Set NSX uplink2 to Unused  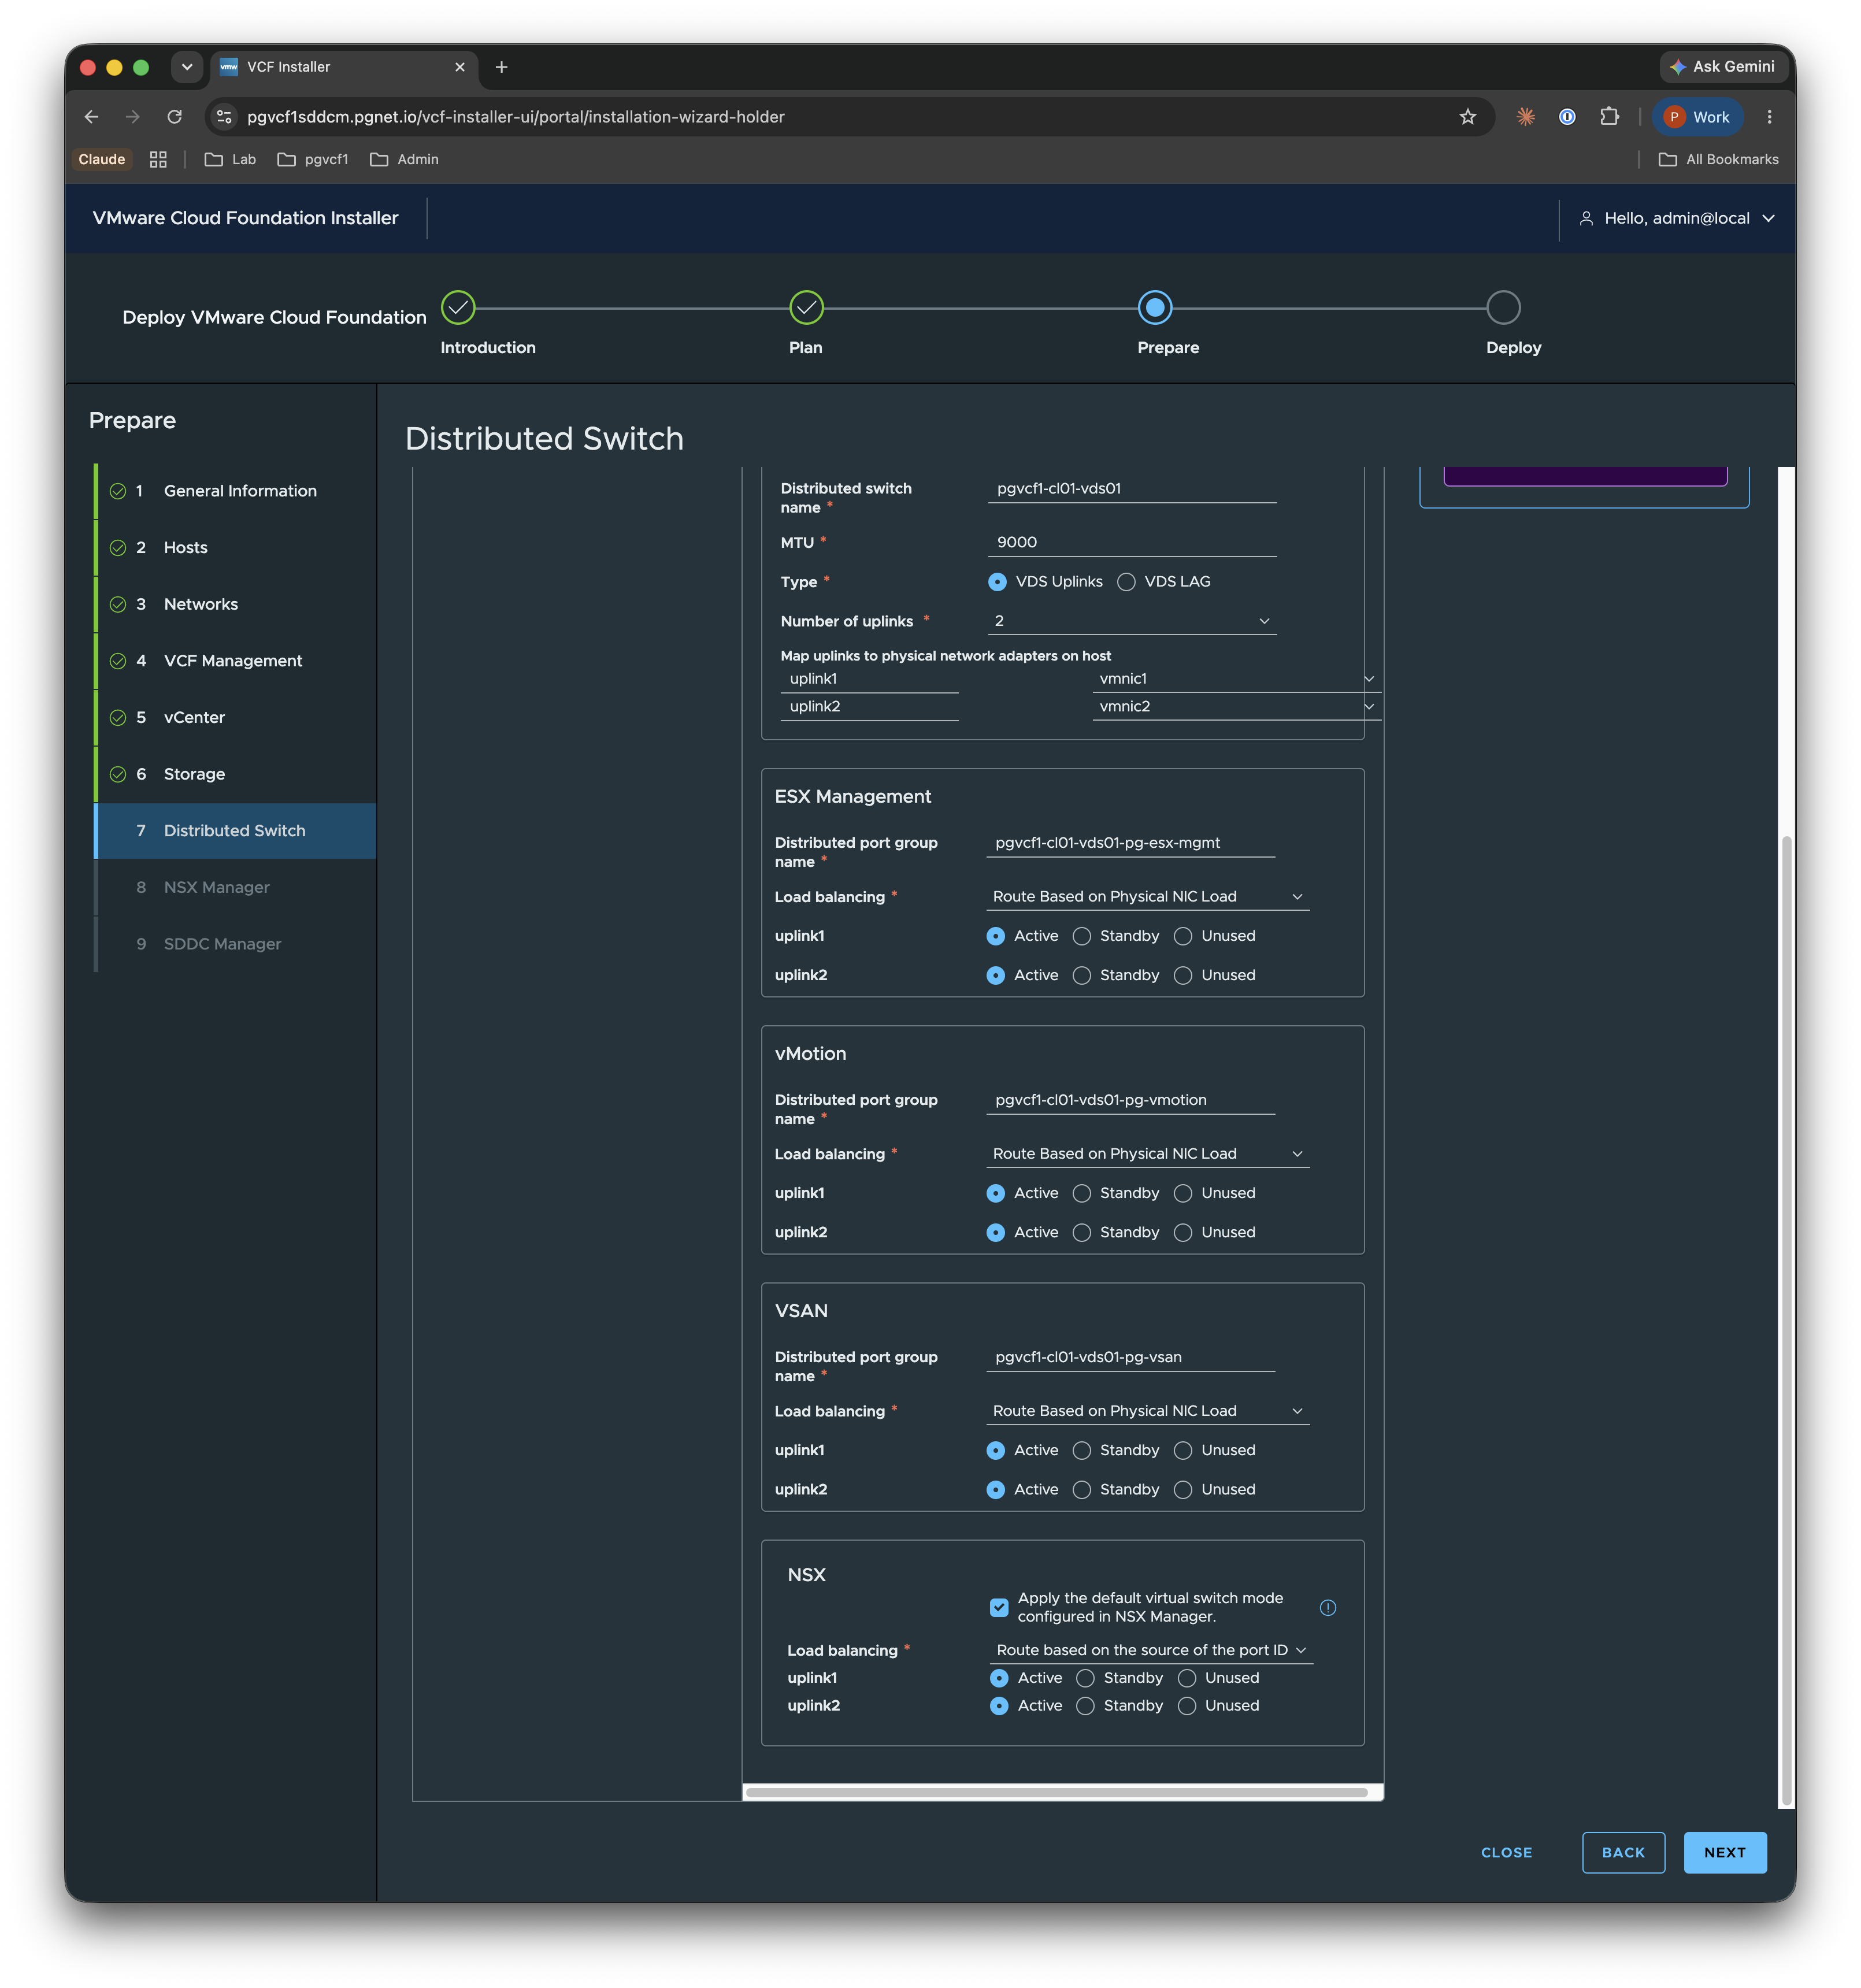[1187, 1706]
